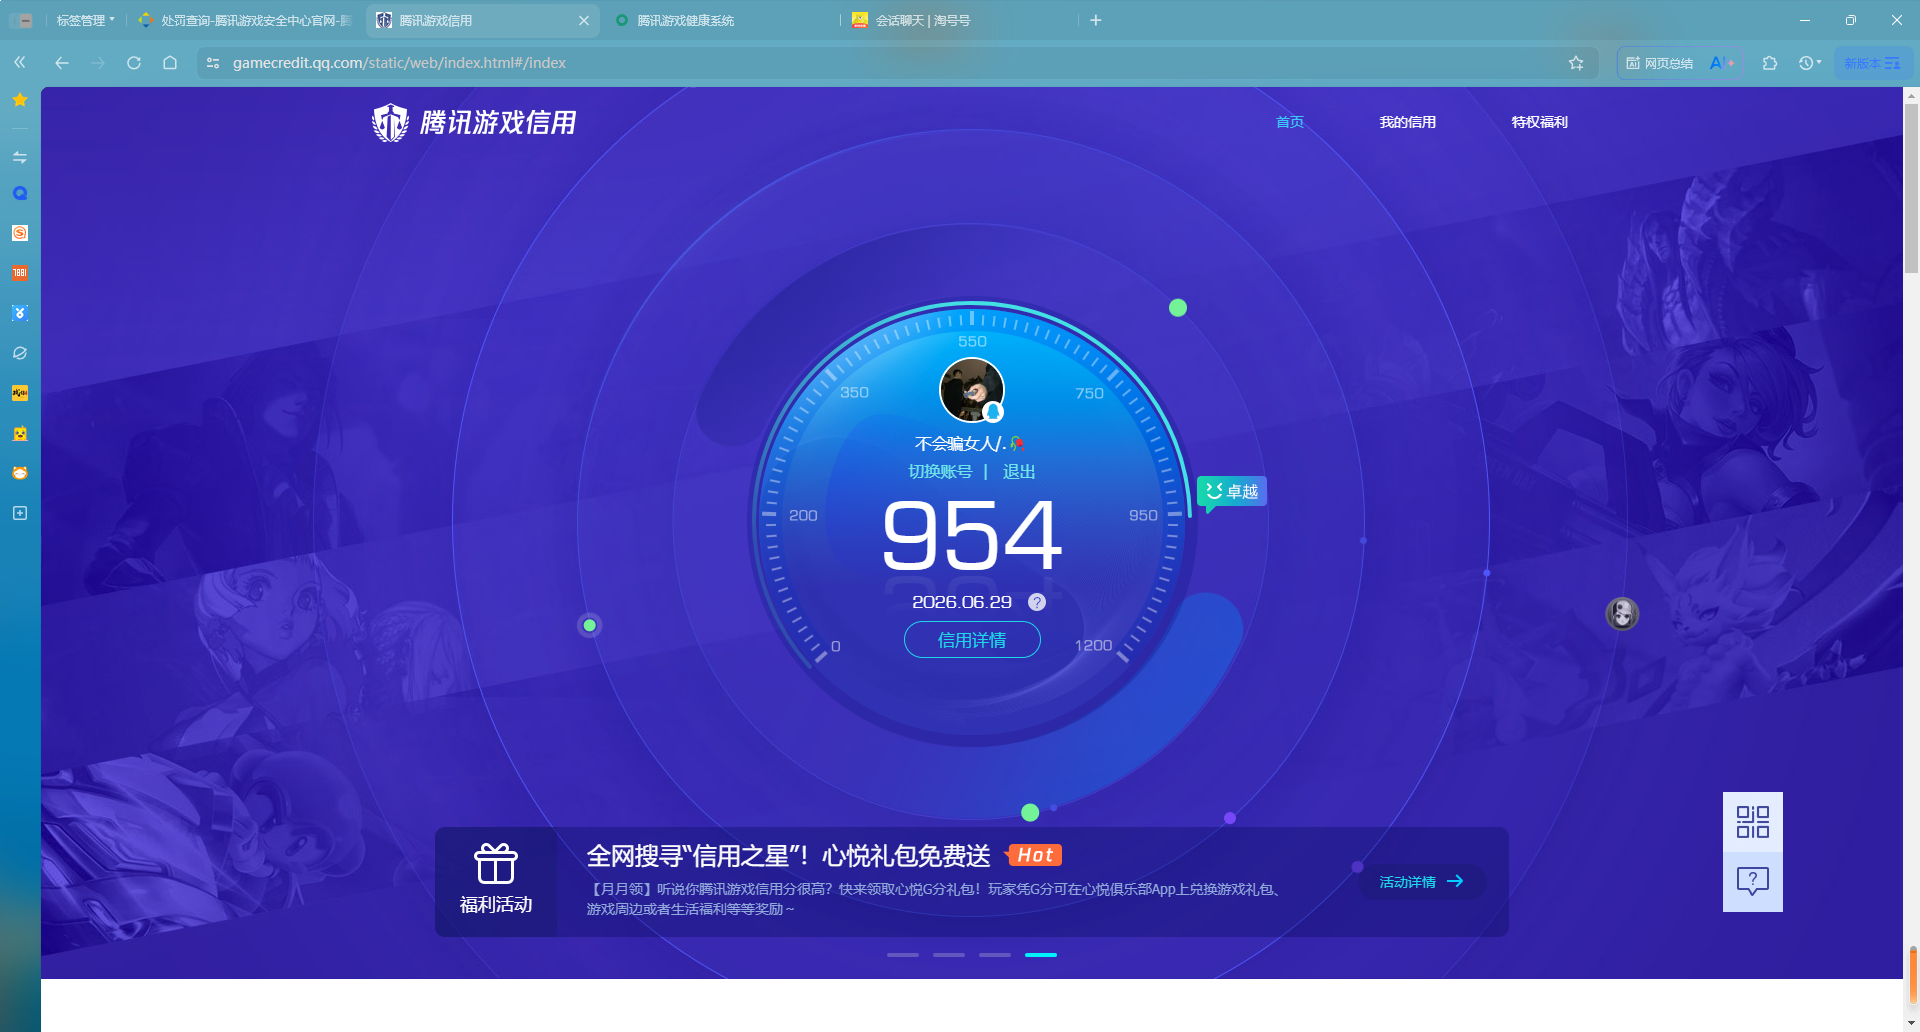Select the second banner carousel indicator

[x=949, y=955]
